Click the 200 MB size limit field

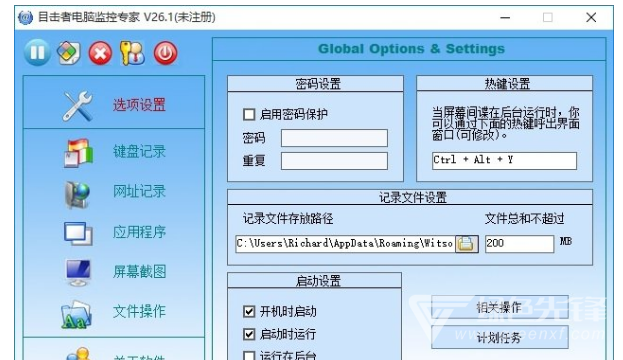(519, 244)
